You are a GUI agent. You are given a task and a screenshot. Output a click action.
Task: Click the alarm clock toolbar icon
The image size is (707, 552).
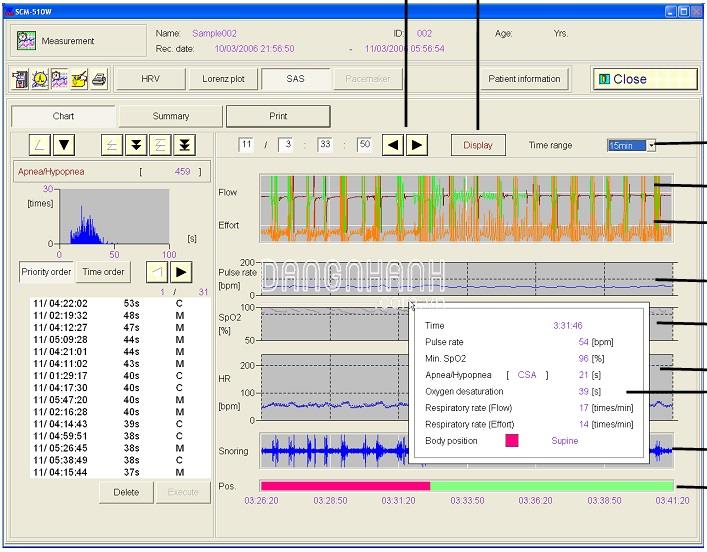coord(40,79)
